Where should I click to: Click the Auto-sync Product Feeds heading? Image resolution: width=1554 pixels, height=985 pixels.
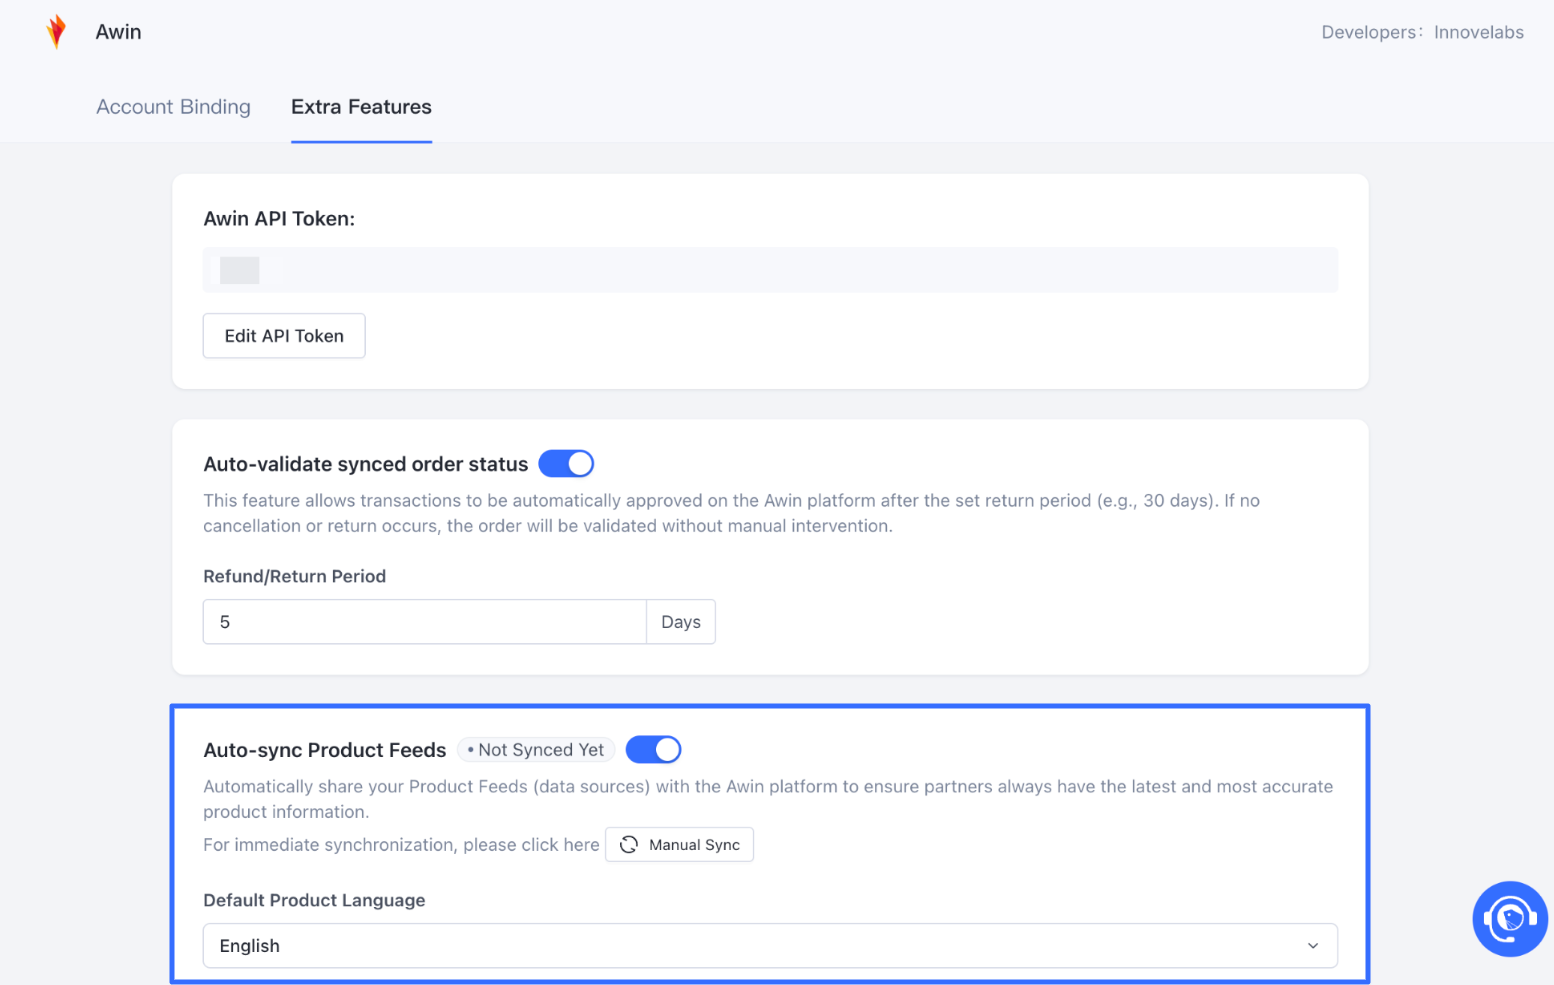click(x=324, y=750)
